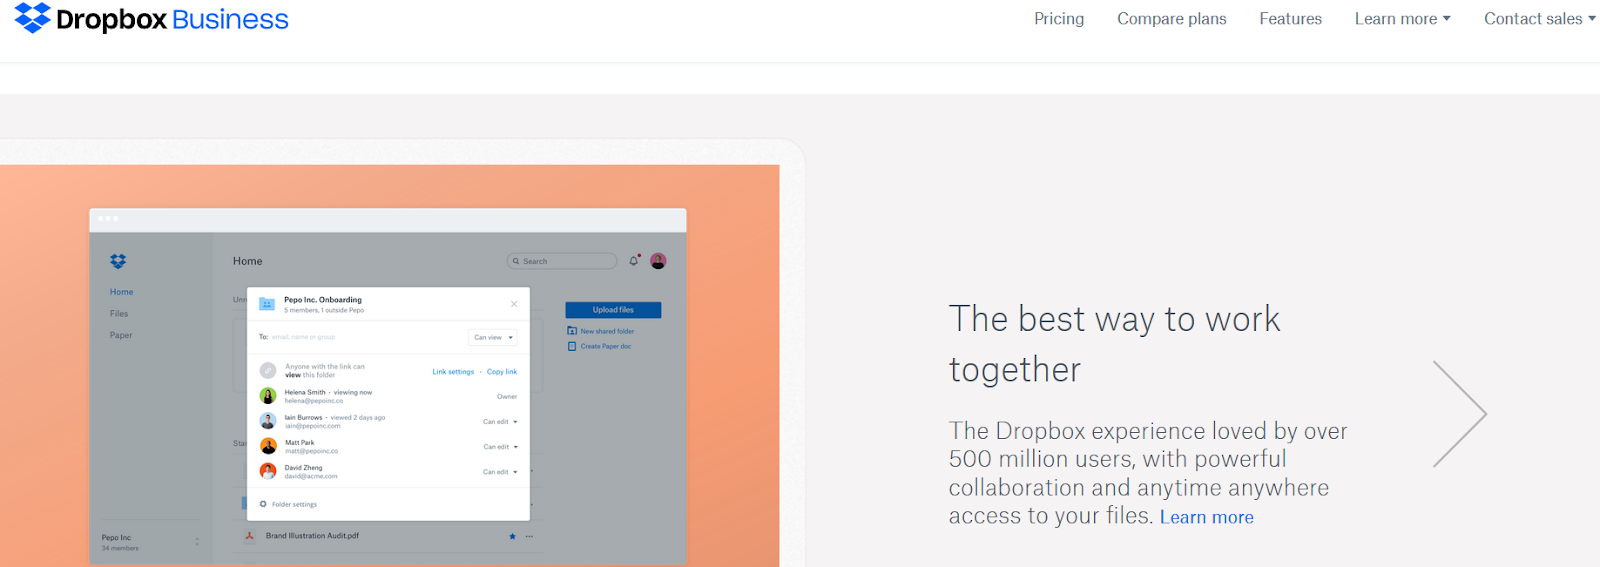Click the PDF icon for Brand Illustration Audit
Image resolution: width=1600 pixels, height=567 pixels.
(250, 536)
